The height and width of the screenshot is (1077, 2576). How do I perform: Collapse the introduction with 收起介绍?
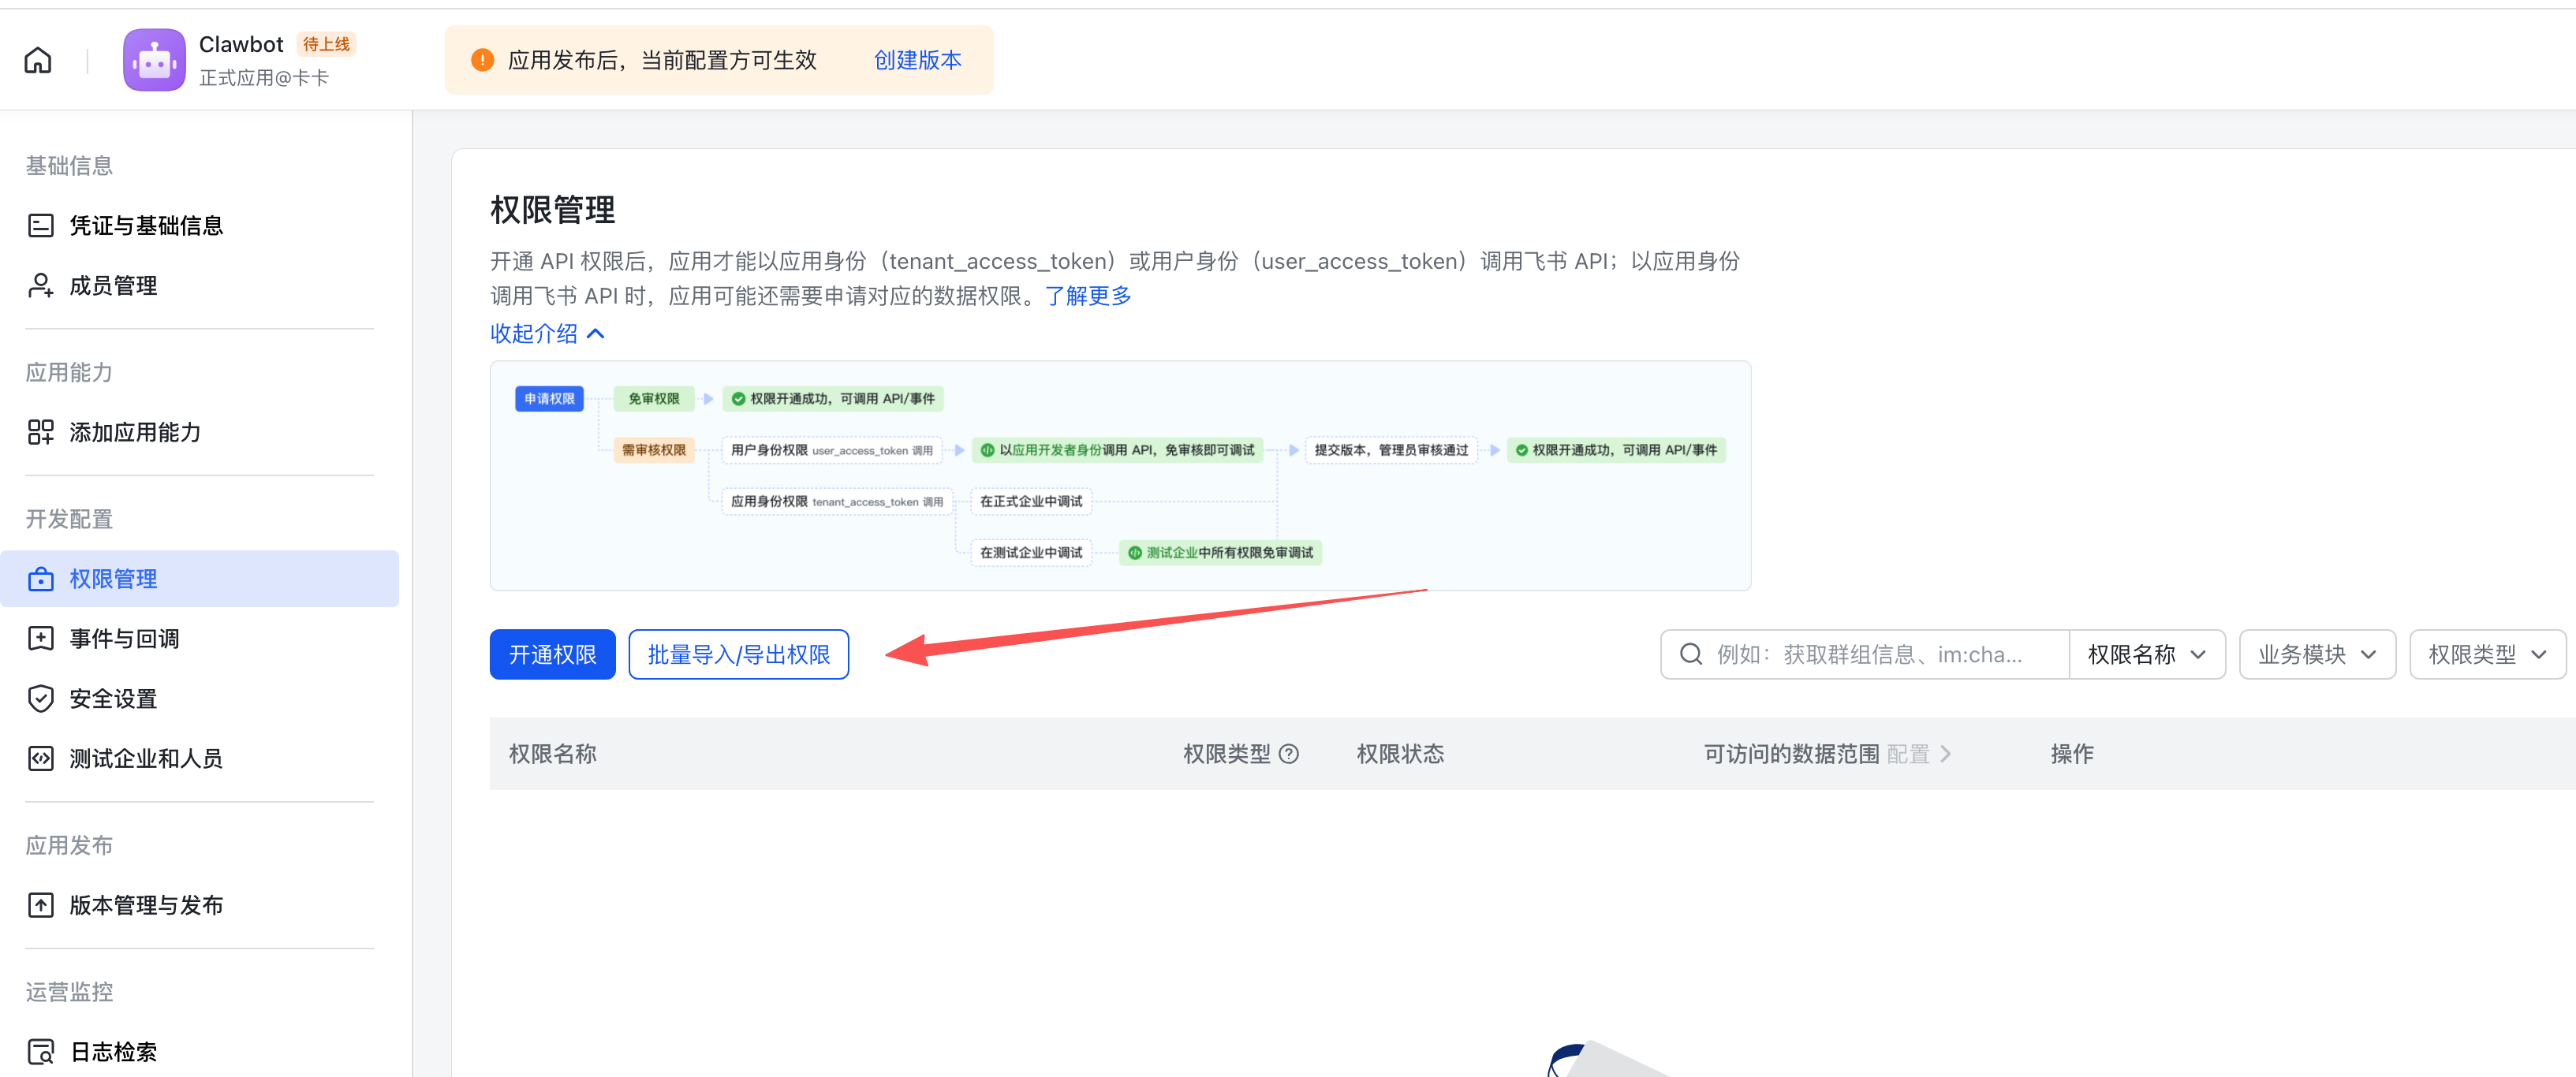point(547,333)
